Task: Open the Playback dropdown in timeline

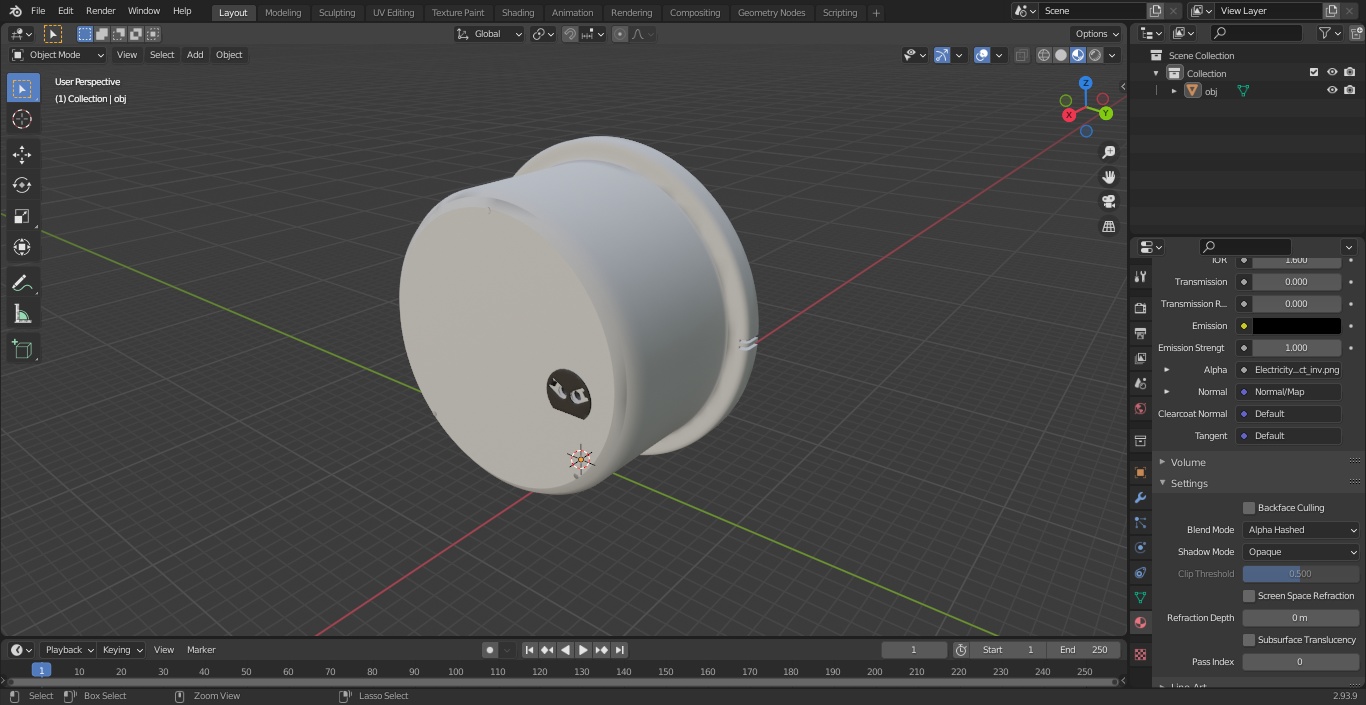Action: (x=68, y=650)
